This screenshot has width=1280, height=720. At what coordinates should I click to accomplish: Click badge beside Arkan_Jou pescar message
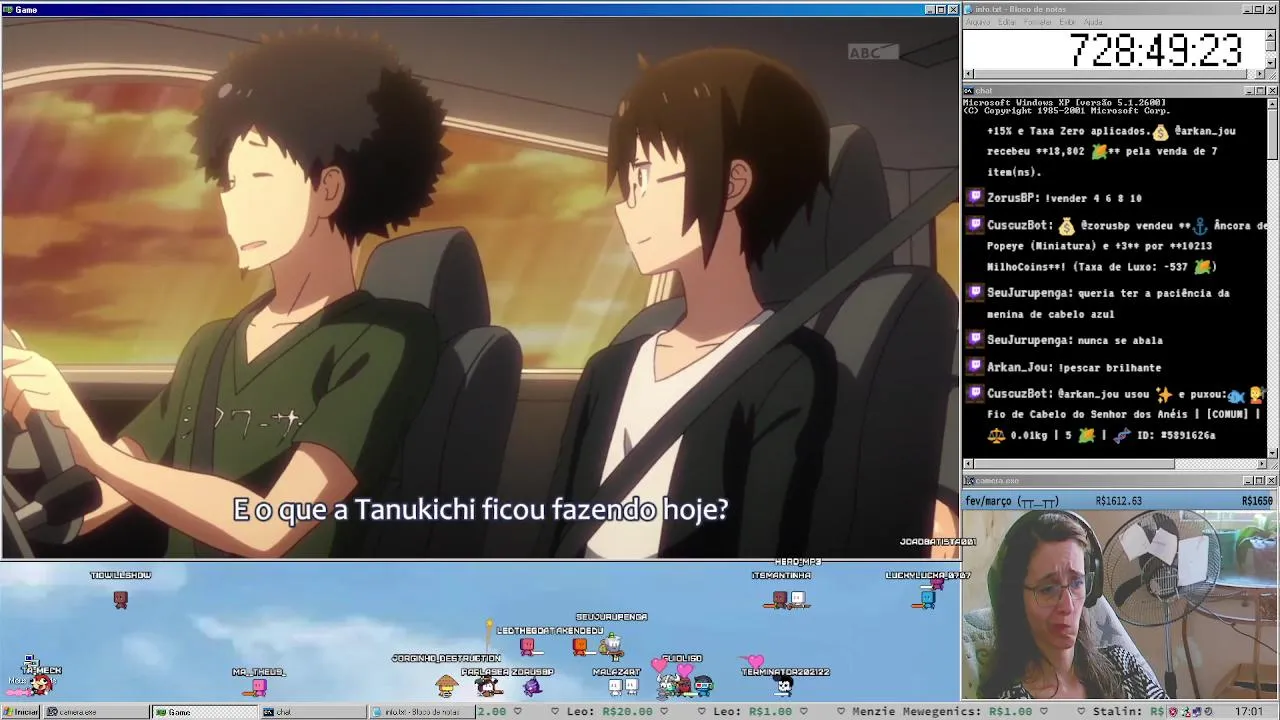tap(976, 367)
